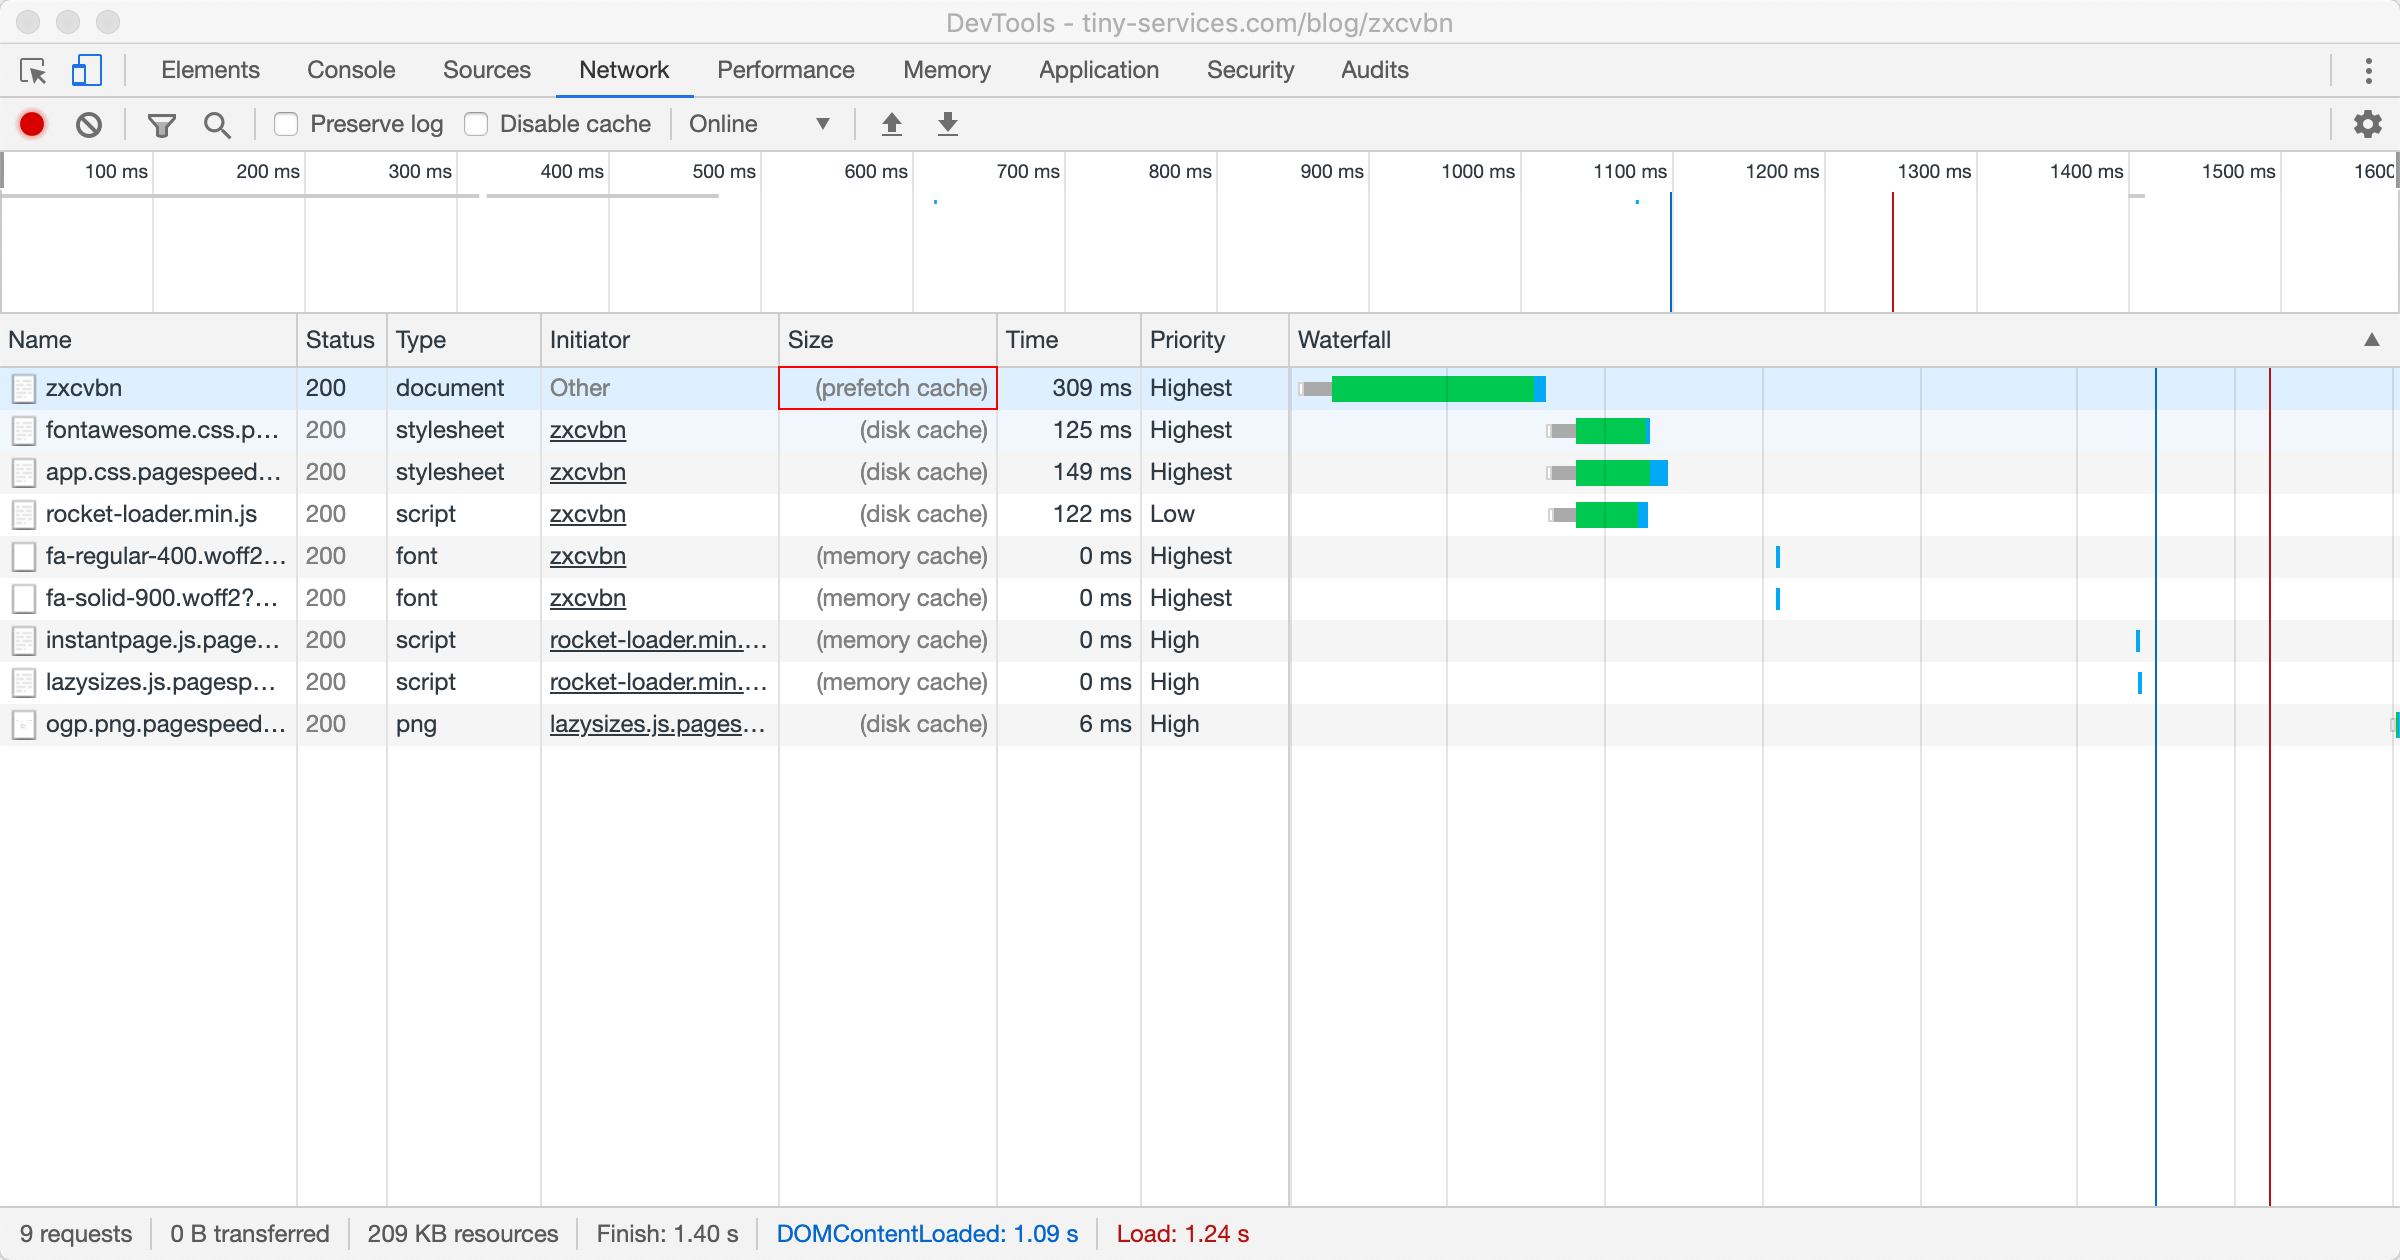Enable the Preserve log checkbox
Screen dimensions: 2400x1260
[287, 124]
